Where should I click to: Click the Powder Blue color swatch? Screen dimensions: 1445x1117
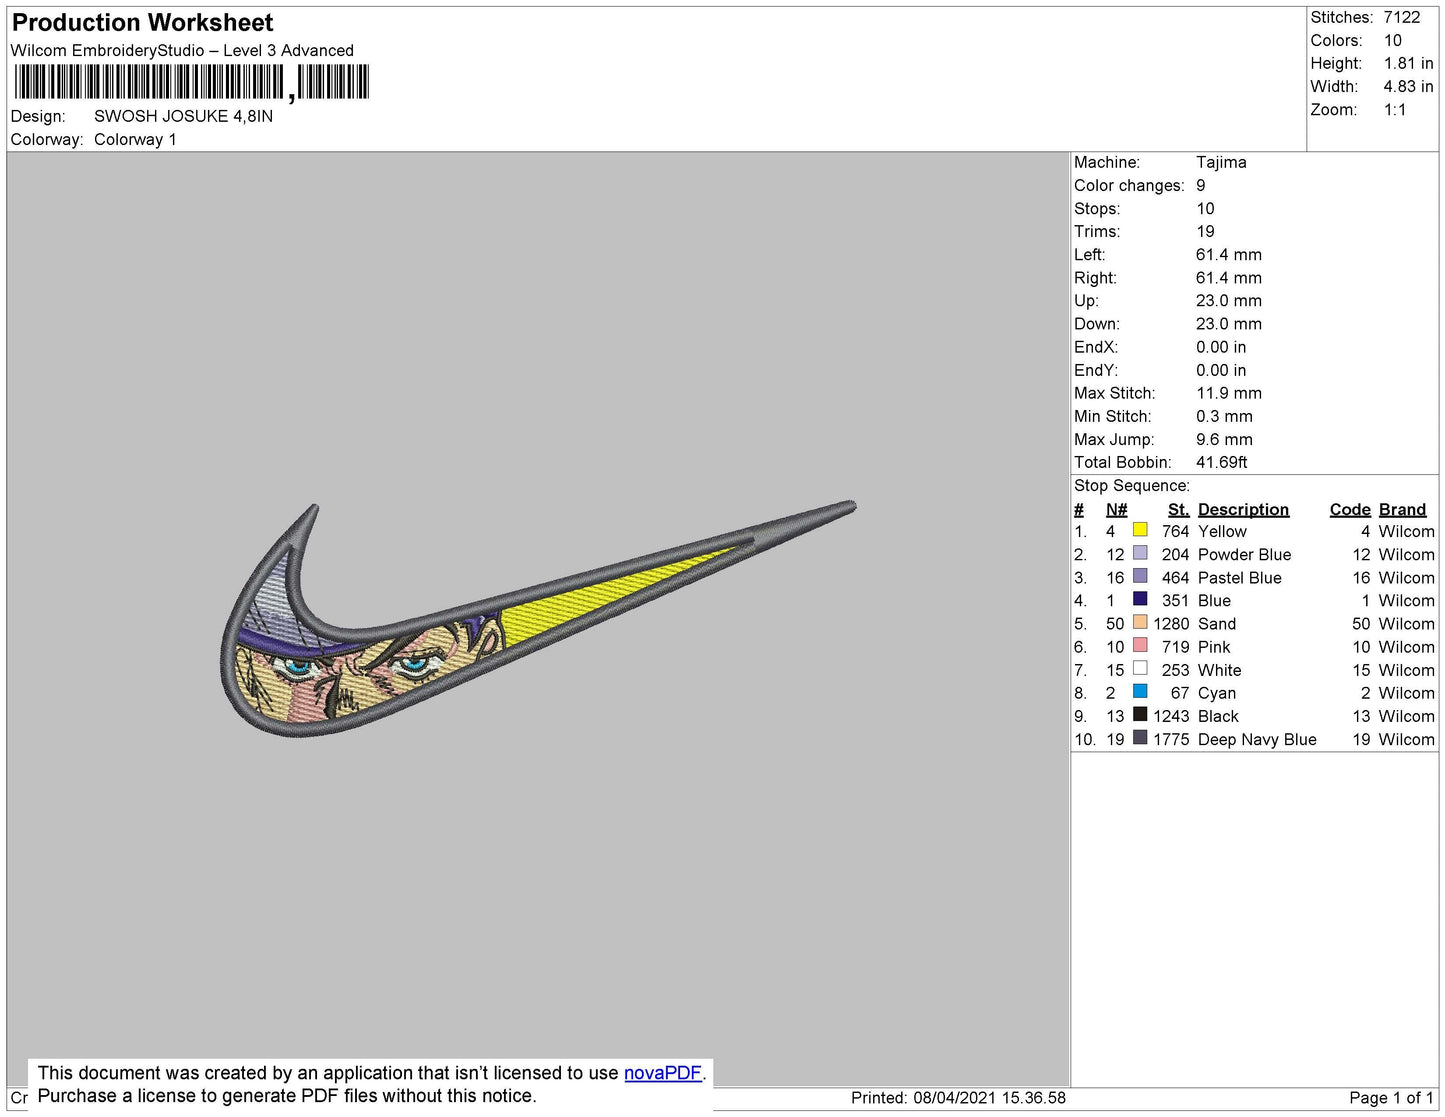click(x=1140, y=553)
